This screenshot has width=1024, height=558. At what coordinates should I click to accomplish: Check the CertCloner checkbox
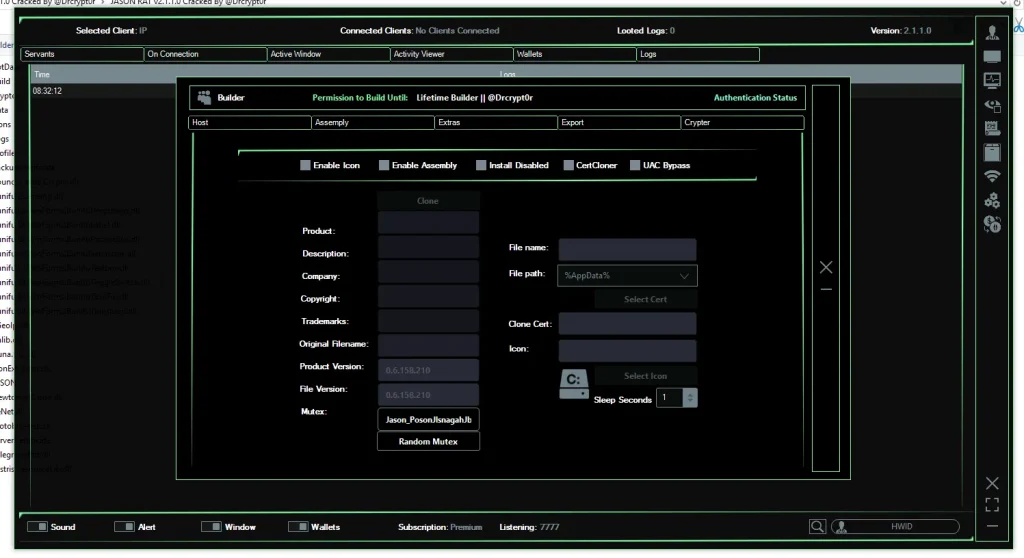pyautogui.click(x=568, y=165)
